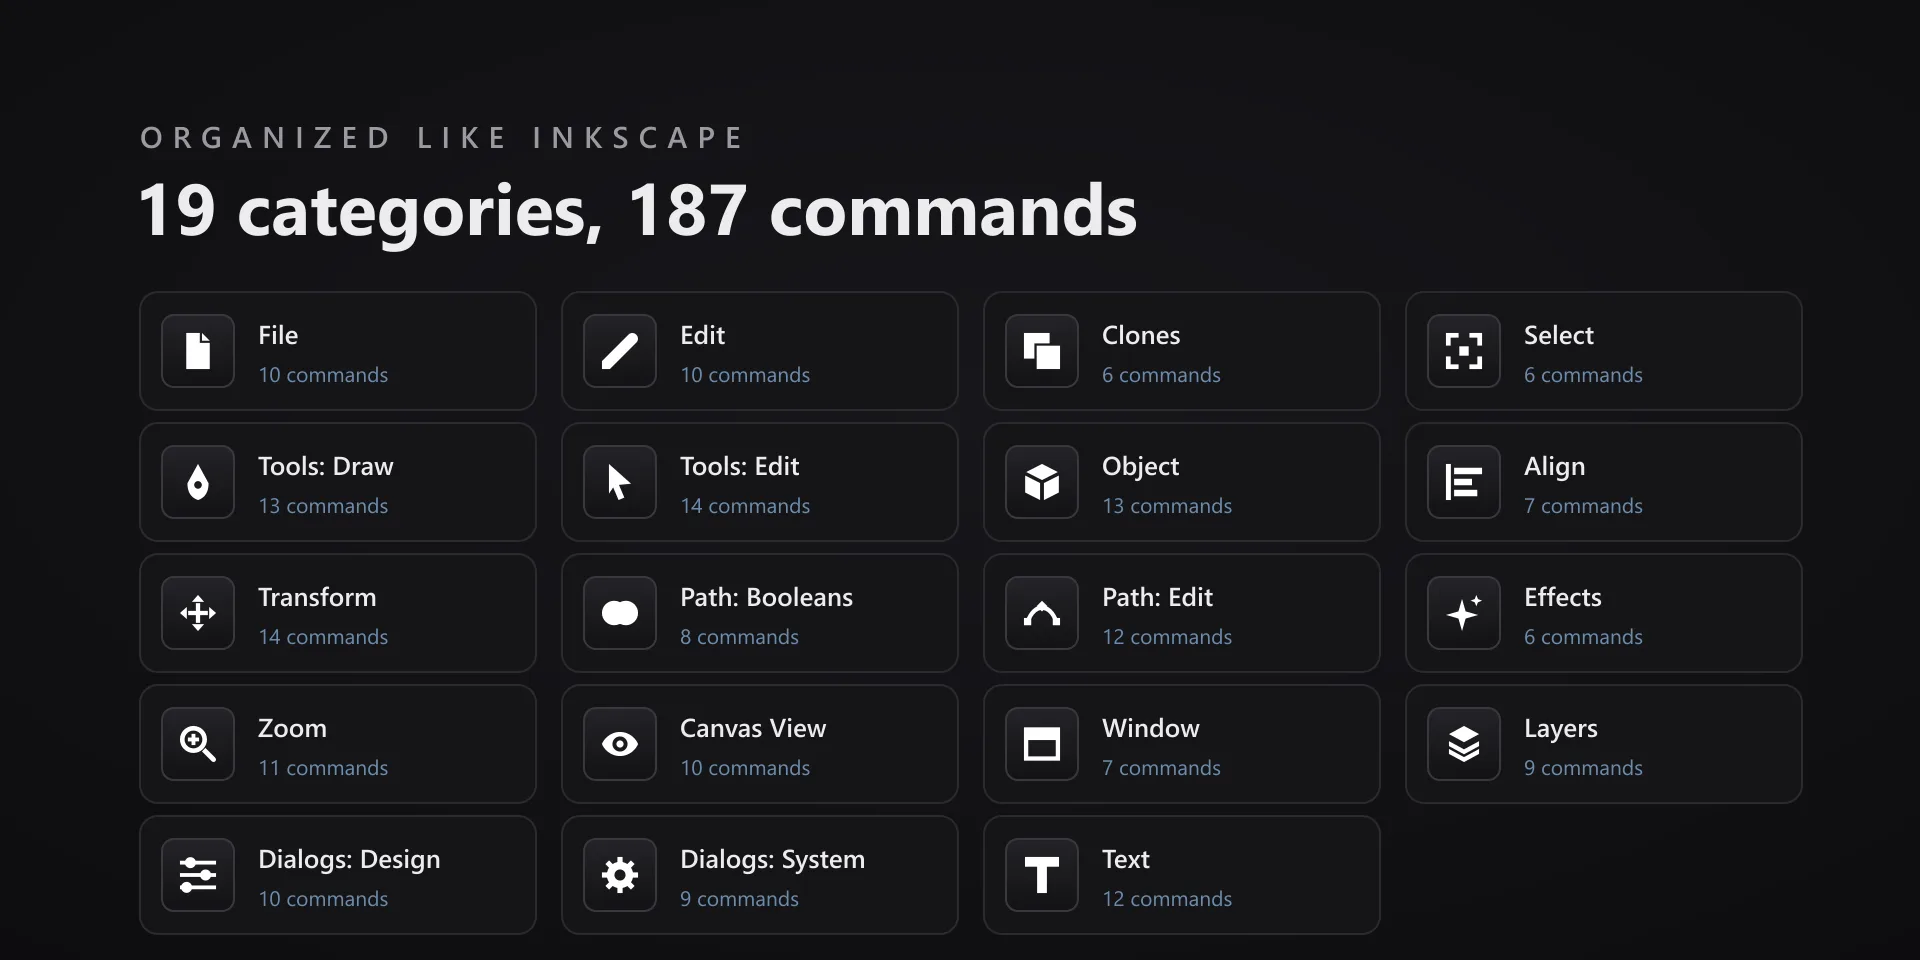Click the Clones overlapping squares icon
Image resolution: width=1920 pixels, height=960 pixels.
click(1042, 351)
